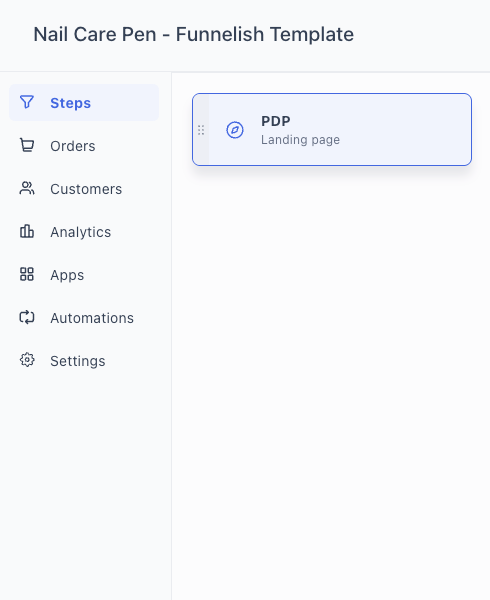
Task: Open the Customers list
Action: pyautogui.click(x=86, y=189)
